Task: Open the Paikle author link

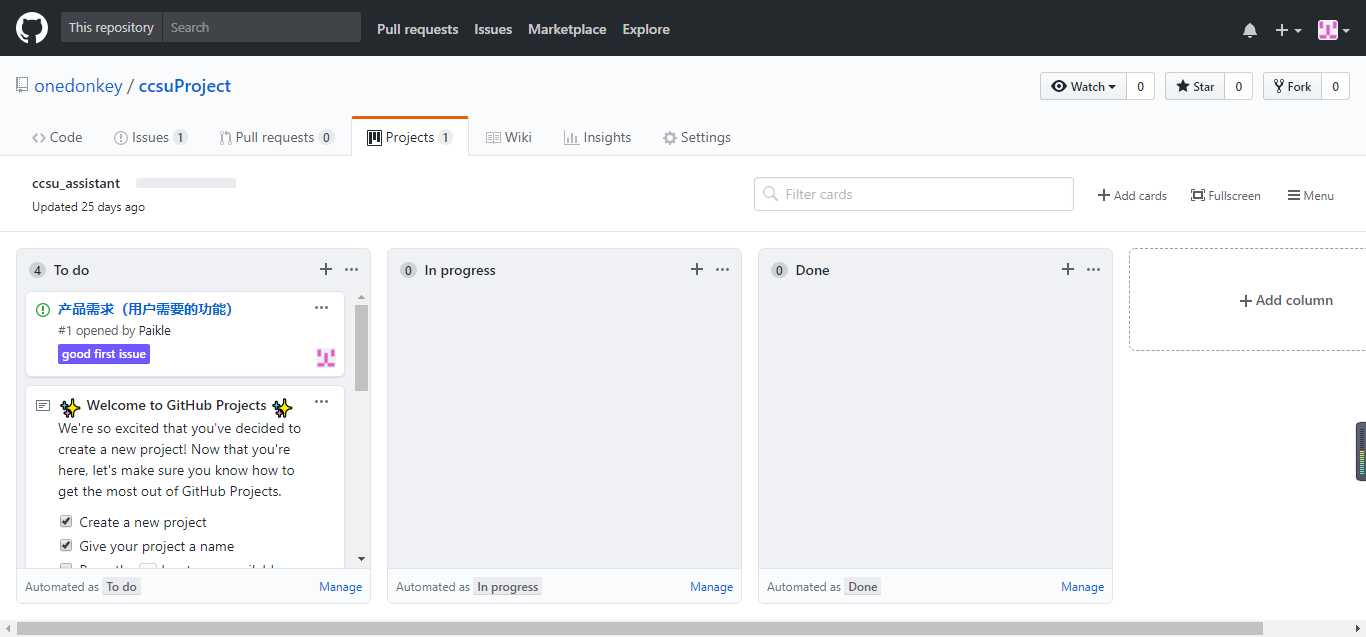Action: 155,331
